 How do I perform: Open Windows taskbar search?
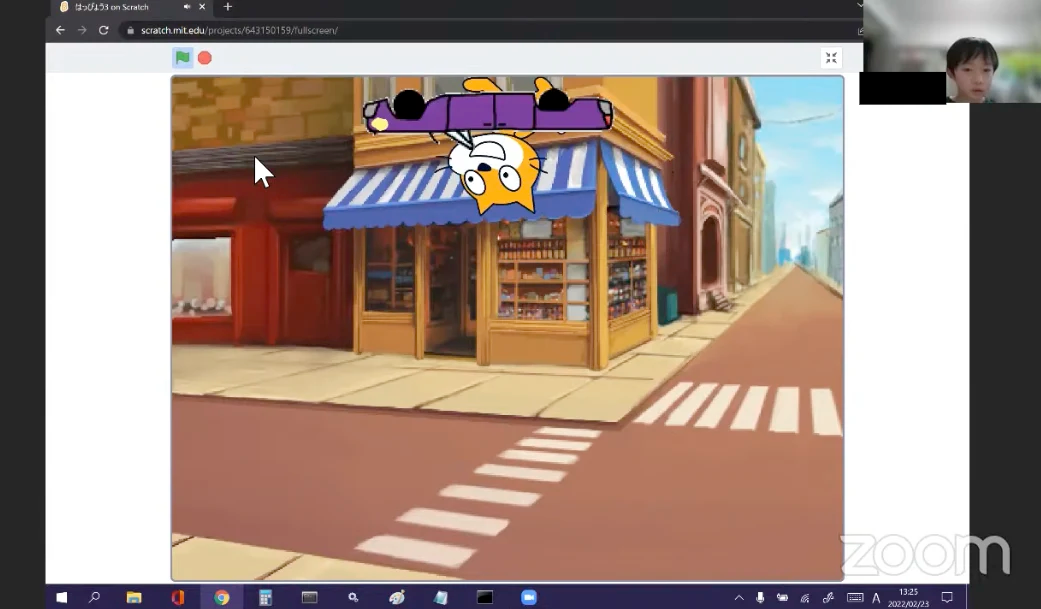[x=94, y=597]
